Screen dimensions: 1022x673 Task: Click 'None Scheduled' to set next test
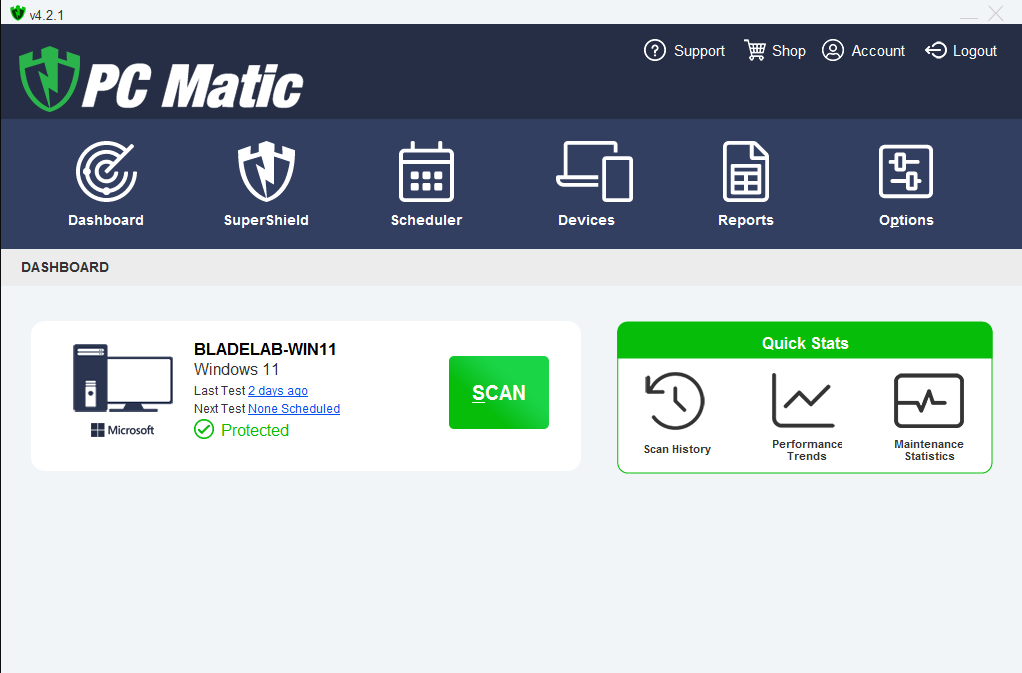[293, 409]
